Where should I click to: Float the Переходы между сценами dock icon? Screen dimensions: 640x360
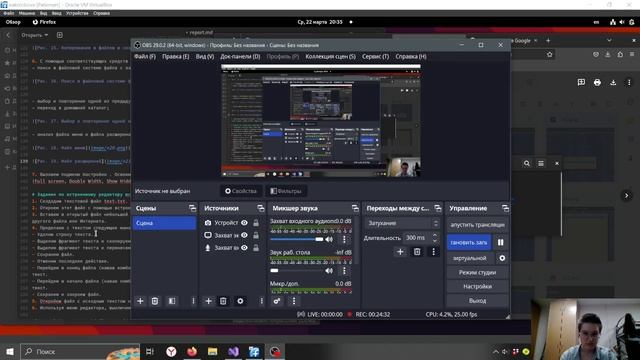pyautogui.click(x=438, y=208)
